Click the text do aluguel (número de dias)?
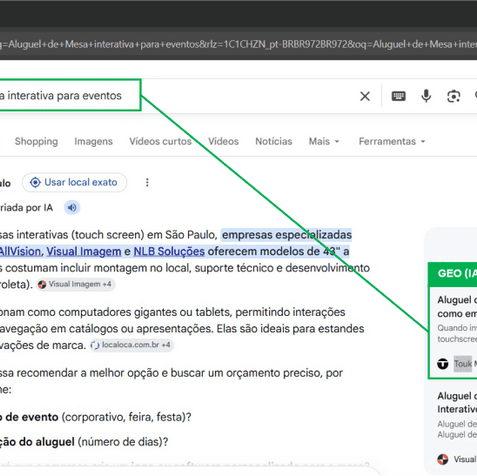The width and height of the screenshot is (477, 476). (94, 442)
